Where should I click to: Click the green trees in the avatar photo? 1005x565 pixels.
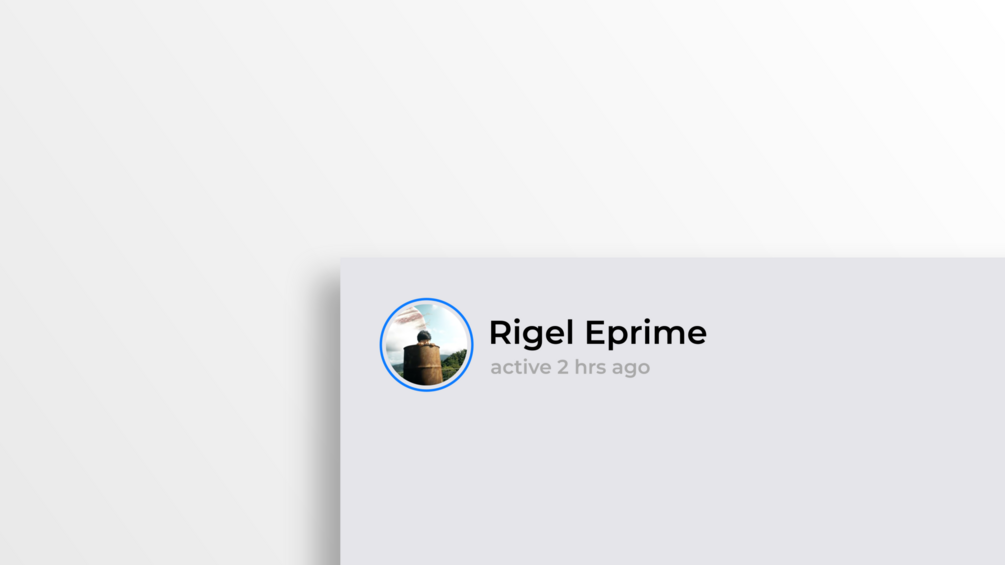click(453, 365)
